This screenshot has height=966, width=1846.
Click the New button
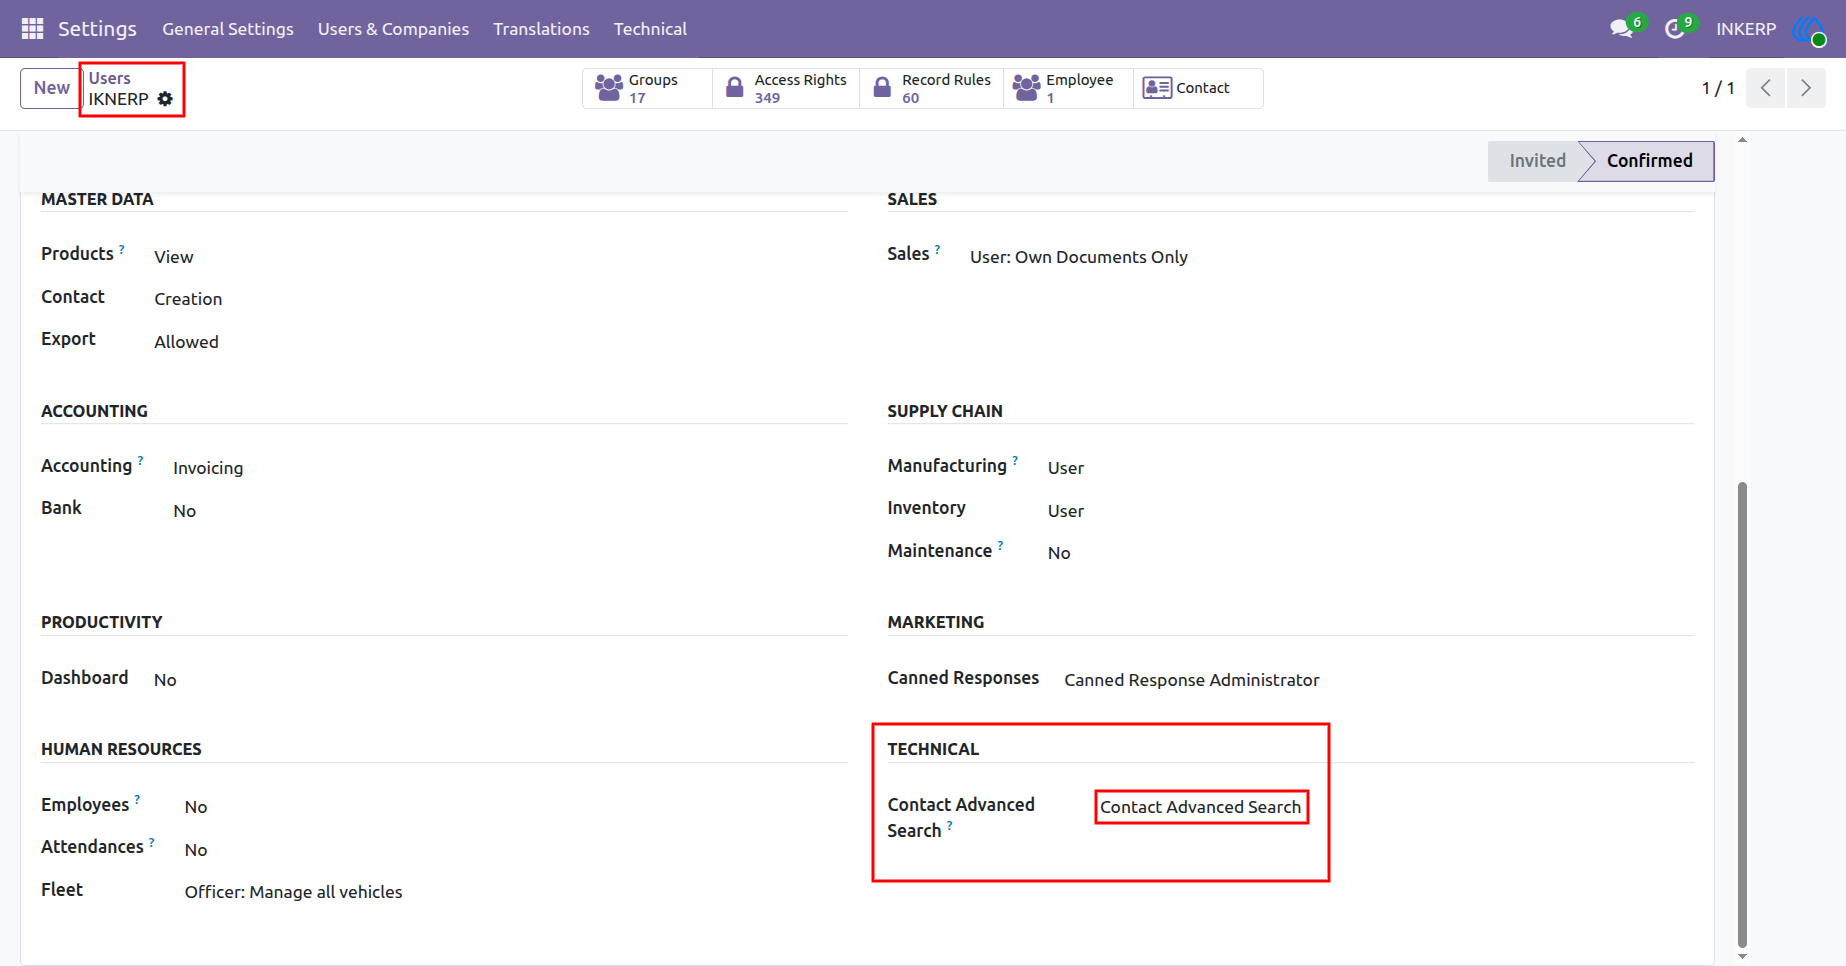click(x=51, y=88)
